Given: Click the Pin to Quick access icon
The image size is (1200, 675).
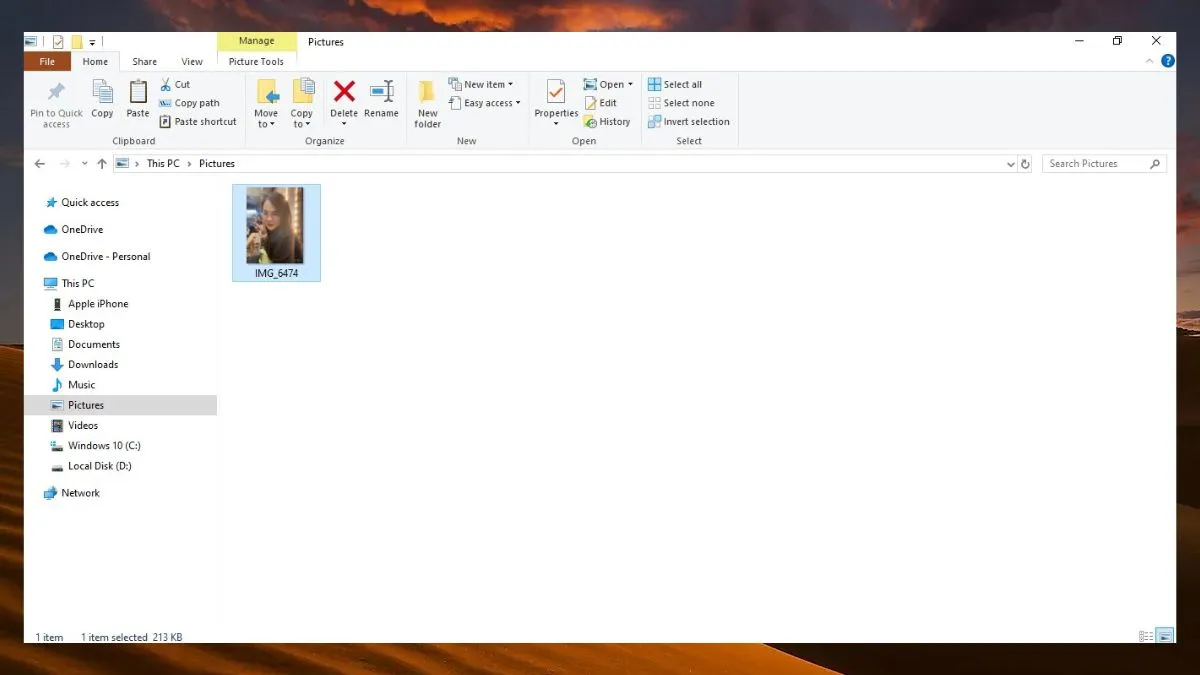Looking at the screenshot, I should click(x=56, y=93).
